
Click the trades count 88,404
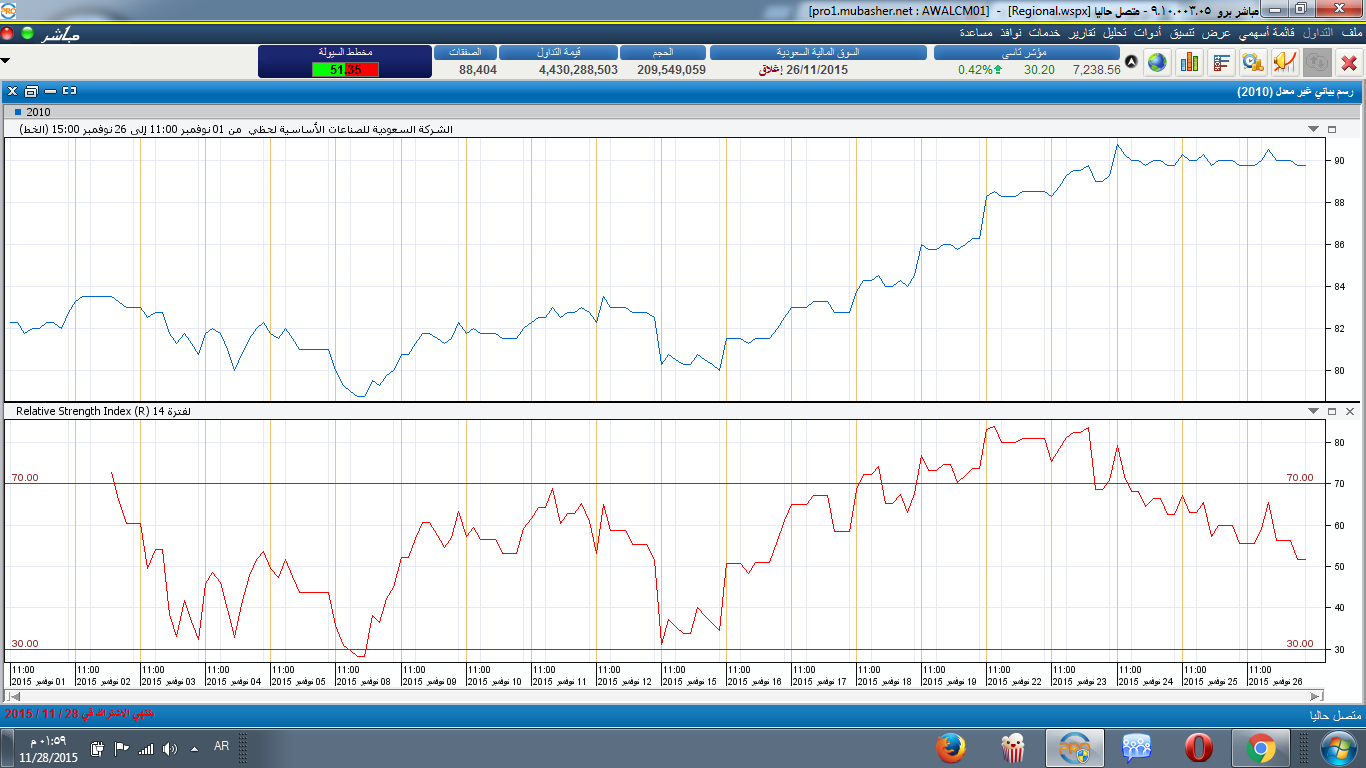pyautogui.click(x=478, y=70)
